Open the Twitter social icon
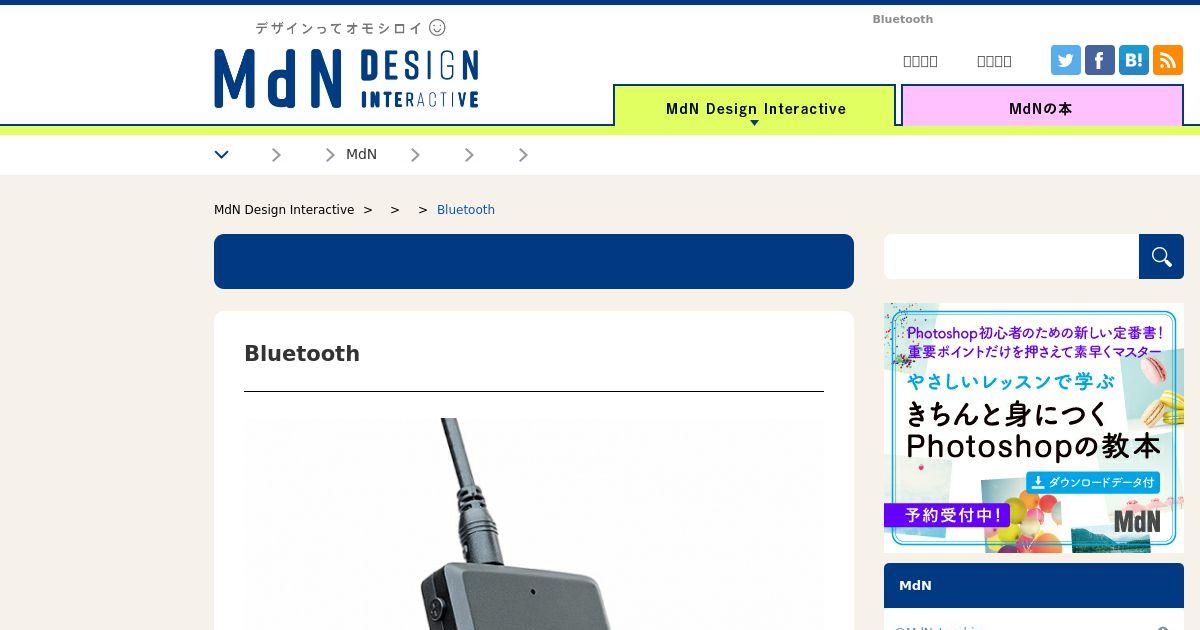This screenshot has height=630, width=1200. pos(1066,60)
